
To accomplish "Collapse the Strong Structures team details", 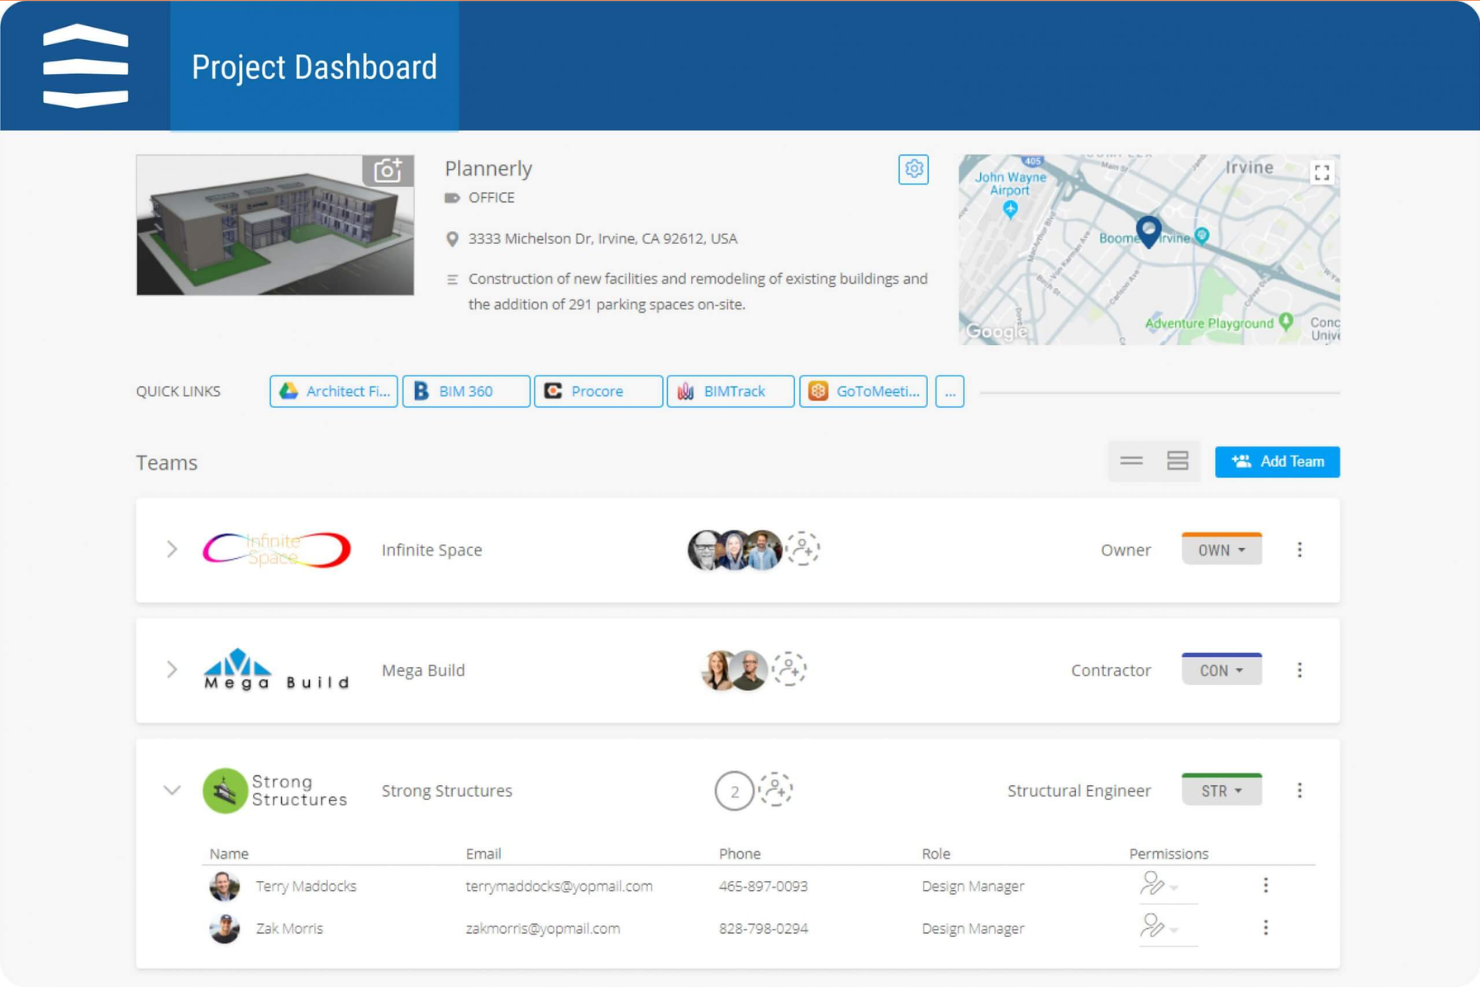I will (x=172, y=790).
